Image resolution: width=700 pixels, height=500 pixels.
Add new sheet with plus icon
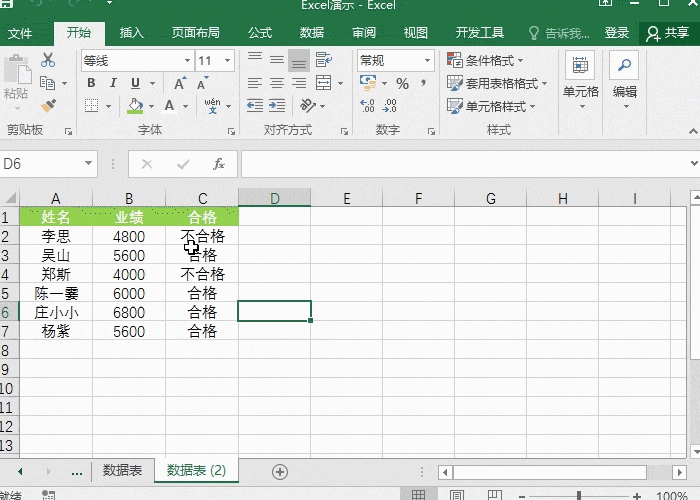pos(280,471)
